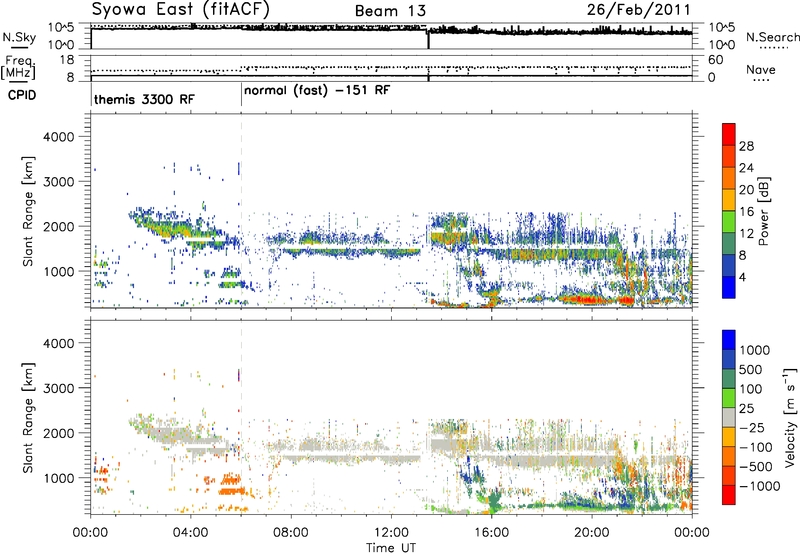Click the '28' tick on Power scale

pyautogui.click(x=746, y=146)
